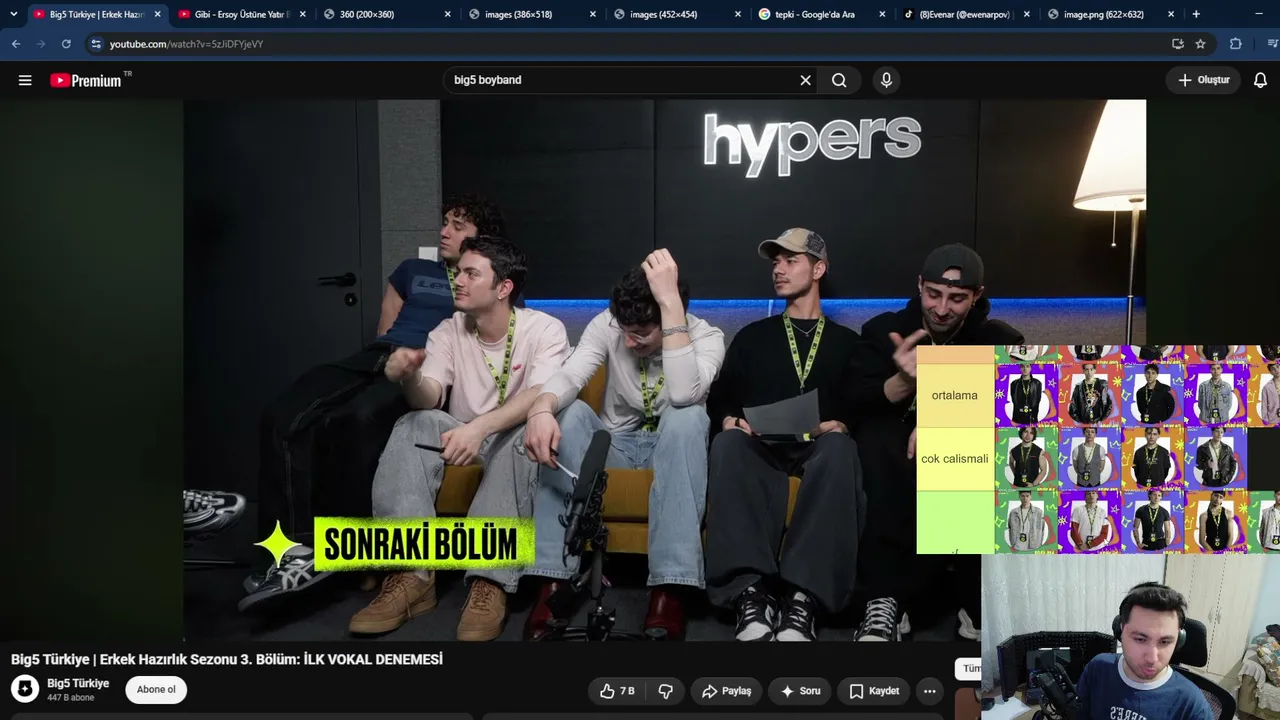Open the Soru ask button
Viewport: 1280px width, 720px height.
coord(800,691)
